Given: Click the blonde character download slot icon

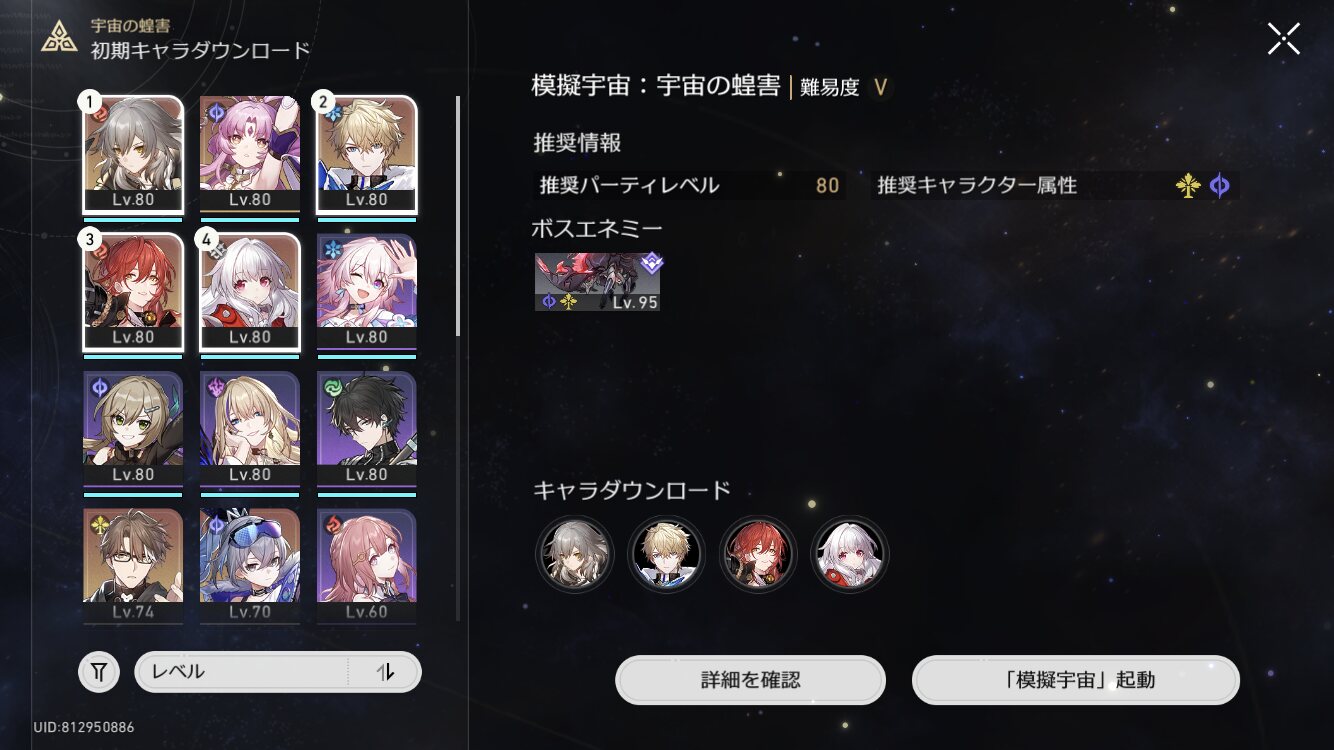Looking at the screenshot, I should coord(666,555).
